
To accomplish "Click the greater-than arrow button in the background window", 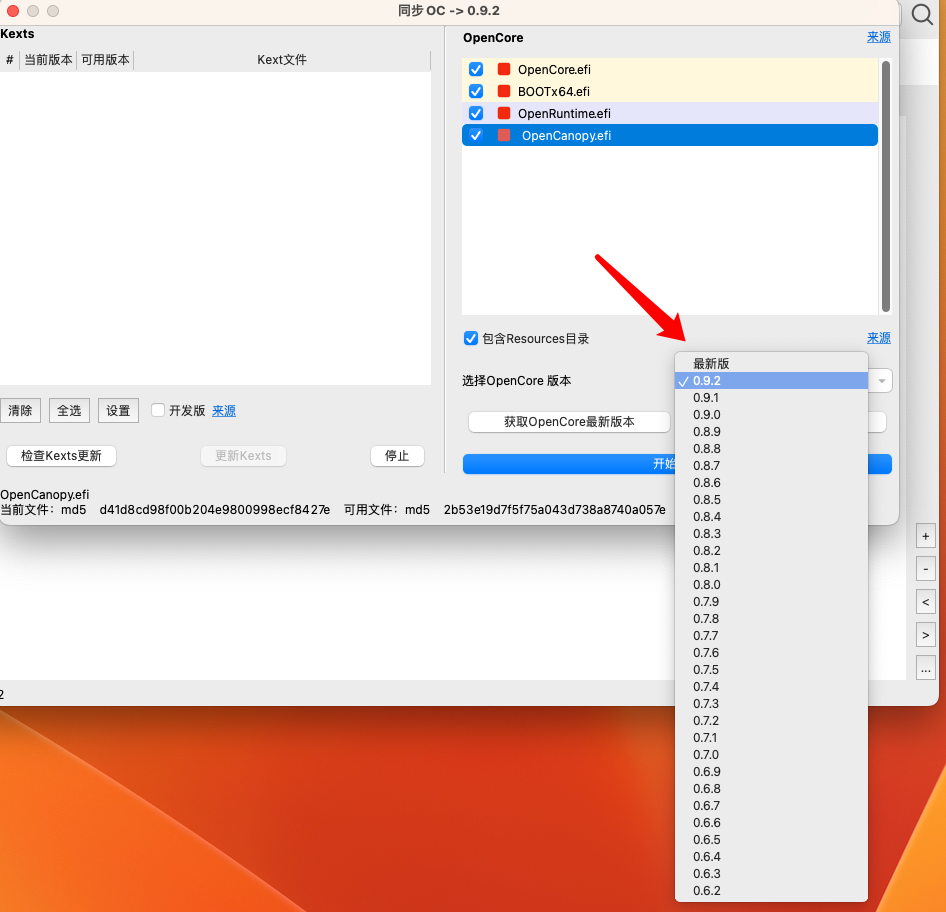I will pyautogui.click(x=925, y=635).
